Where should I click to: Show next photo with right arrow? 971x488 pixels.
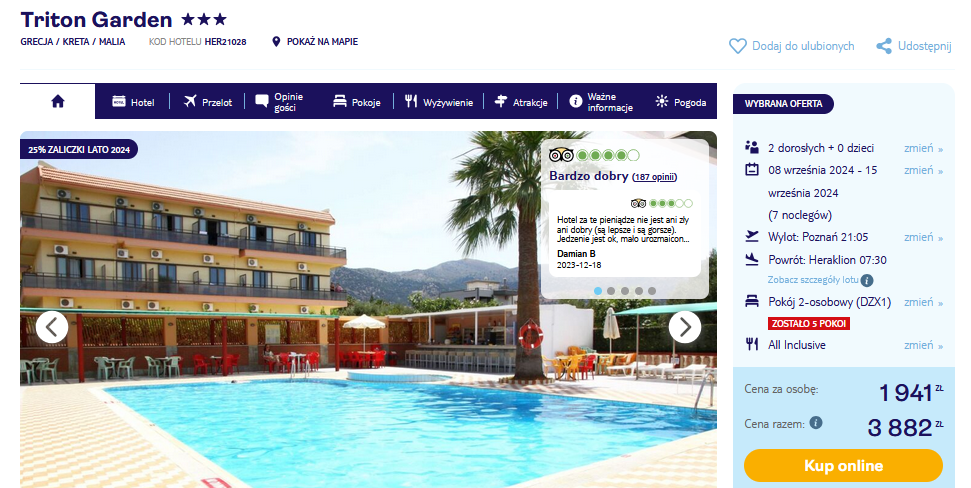pos(685,327)
